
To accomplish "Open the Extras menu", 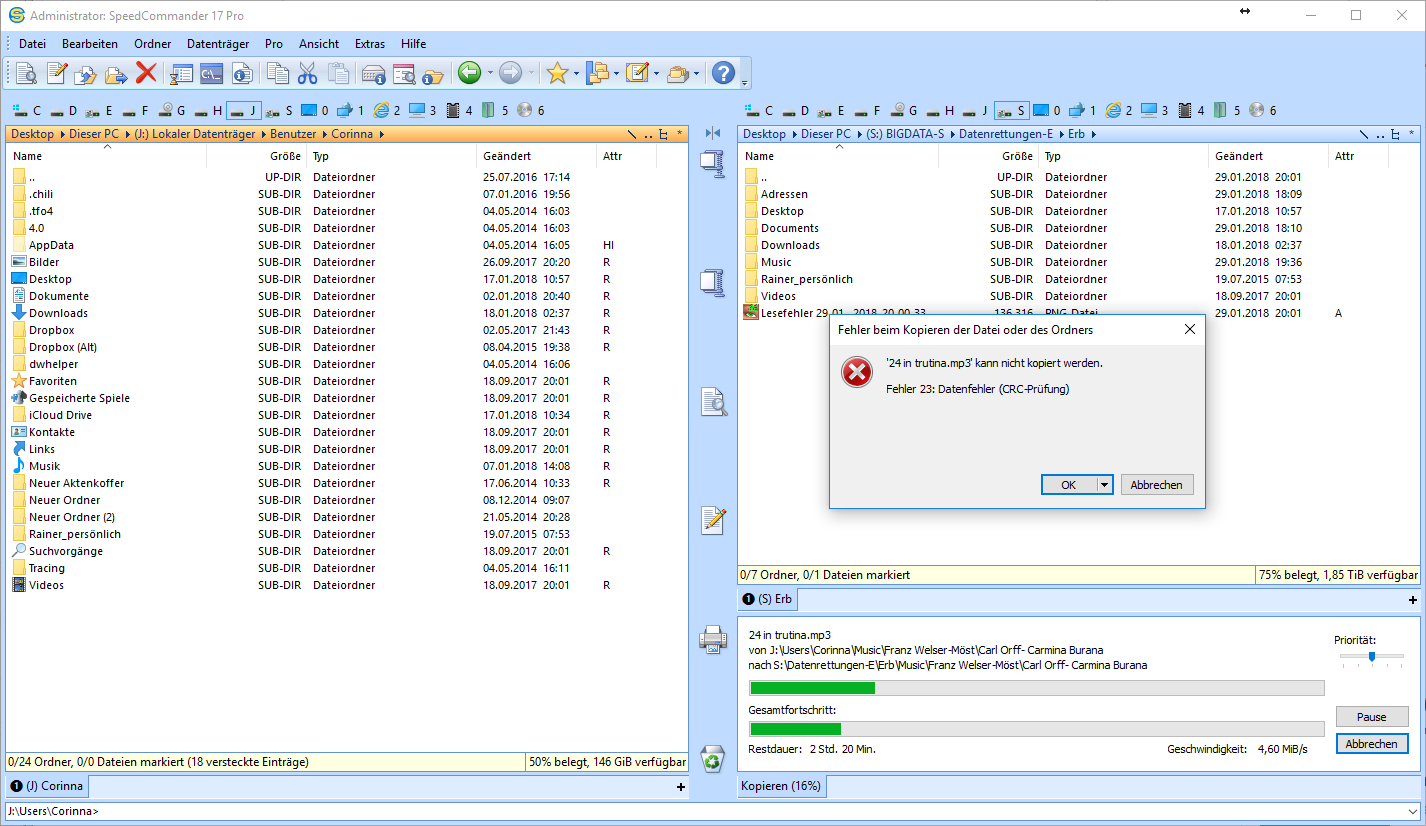I will pyautogui.click(x=369, y=44).
